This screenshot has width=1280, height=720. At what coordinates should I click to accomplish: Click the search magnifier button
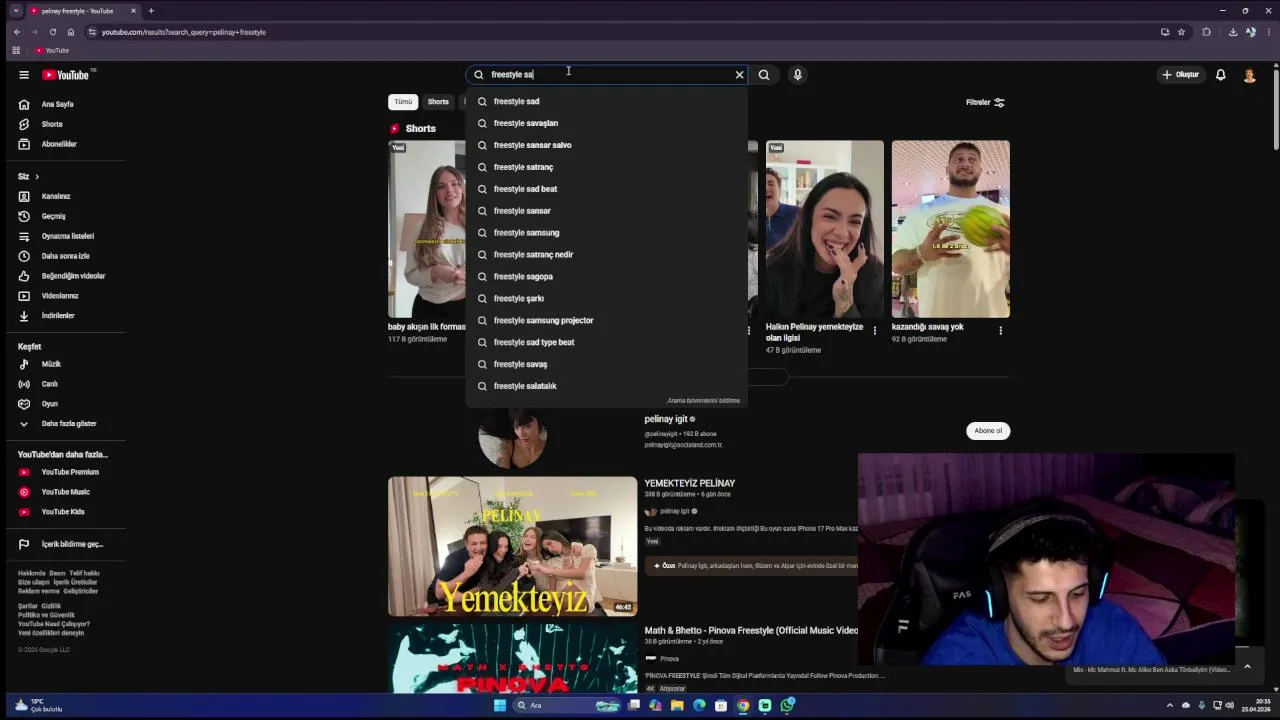point(764,75)
